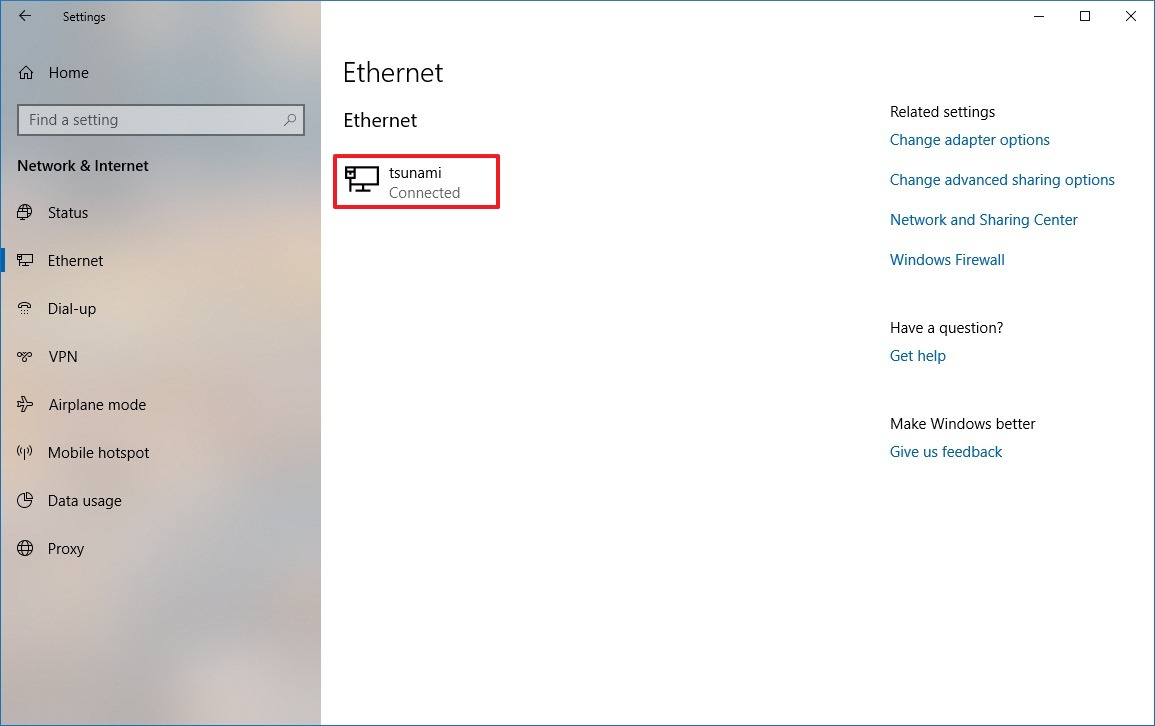Viewport: 1155px width, 726px height.
Task: Click the Airplane mode icon
Action: pos(24,404)
